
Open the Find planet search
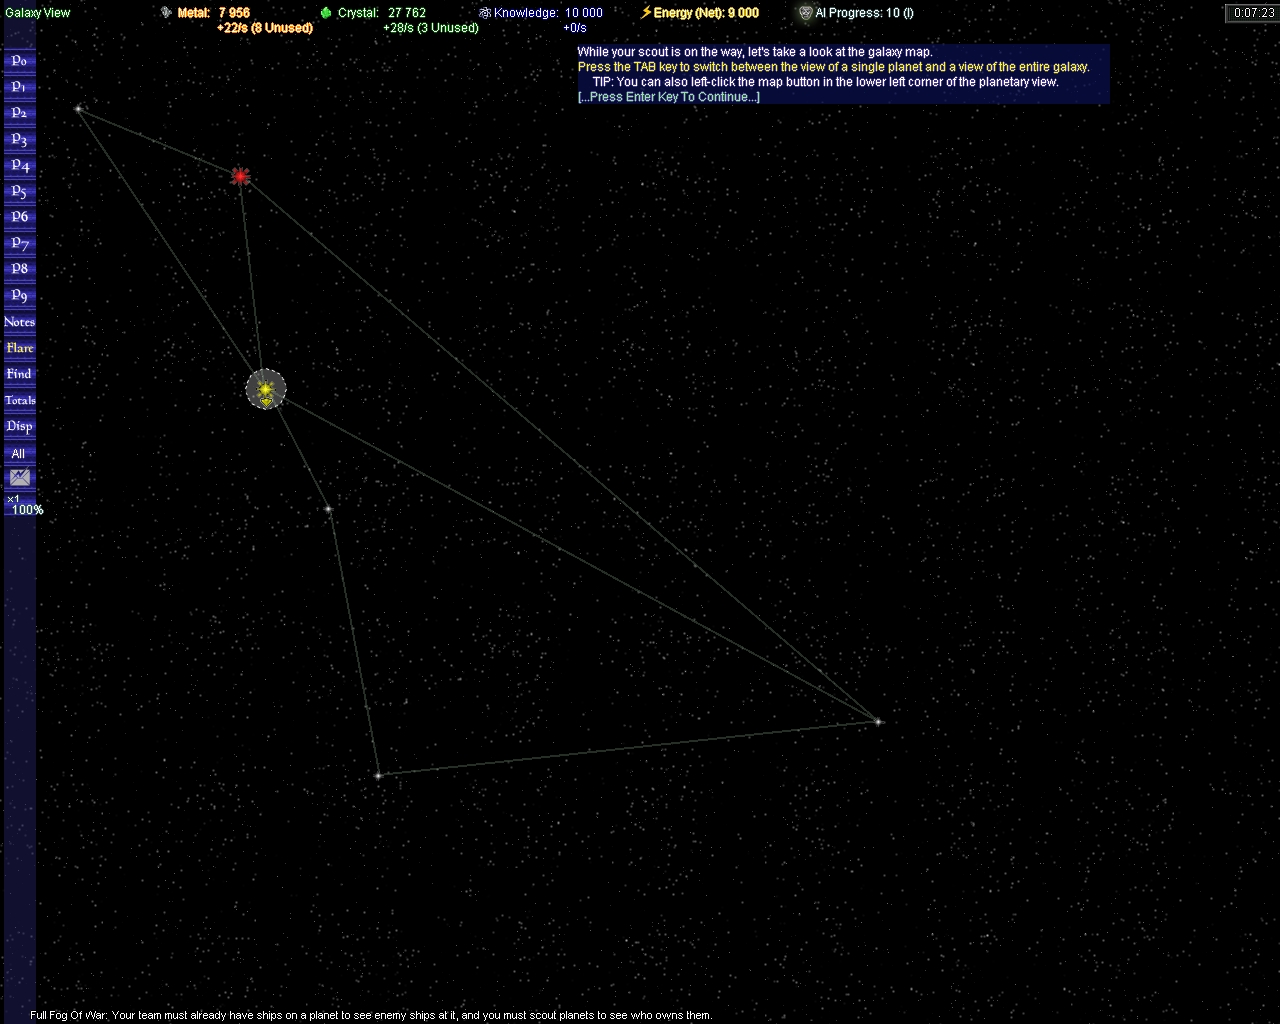coord(19,374)
